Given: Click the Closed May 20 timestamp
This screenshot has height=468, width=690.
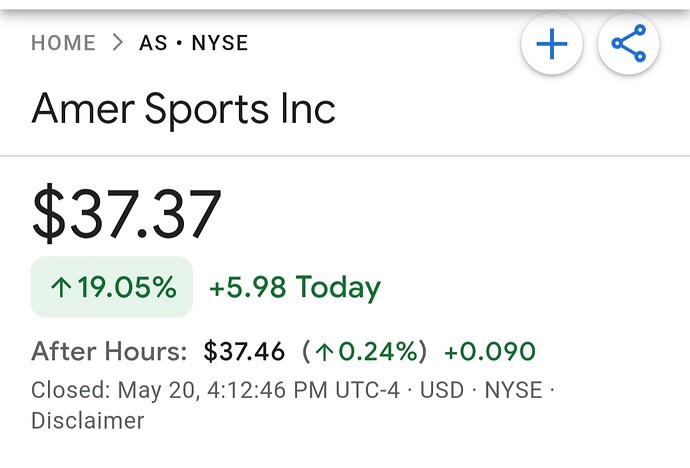Looking at the screenshot, I should coord(215,390).
